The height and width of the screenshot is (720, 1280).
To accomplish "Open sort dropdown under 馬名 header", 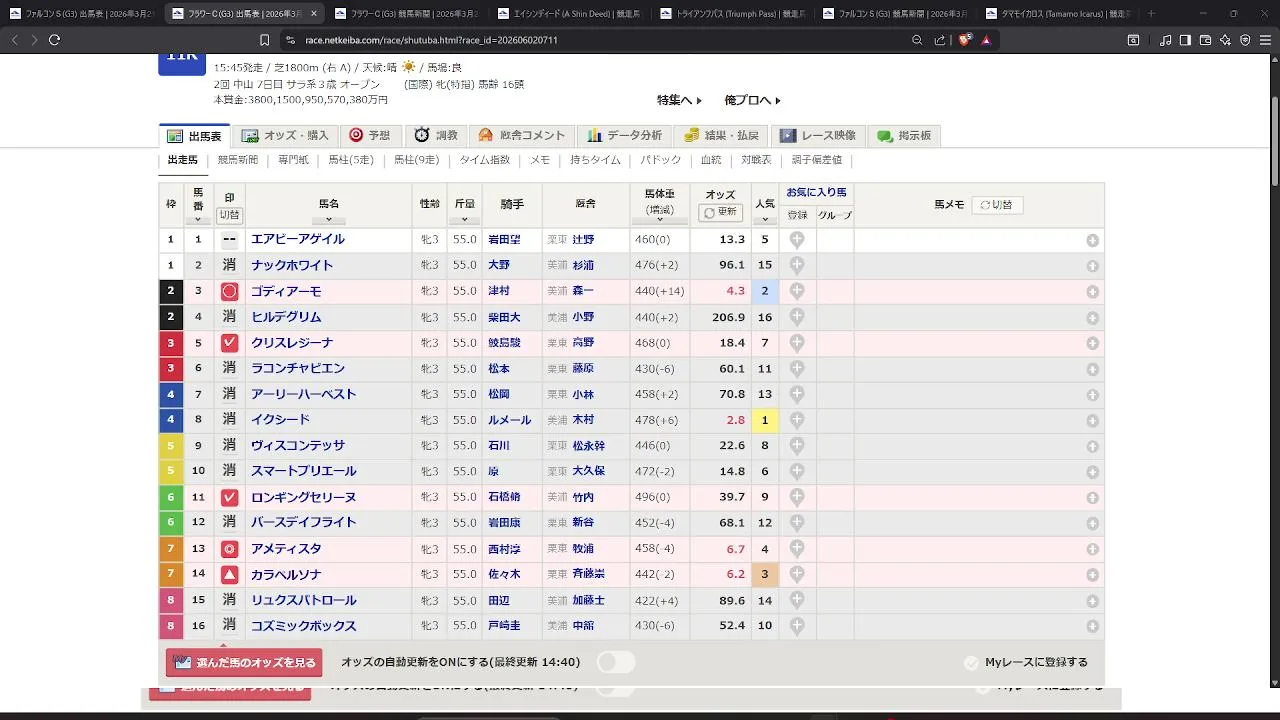I will (x=328, y=220).
